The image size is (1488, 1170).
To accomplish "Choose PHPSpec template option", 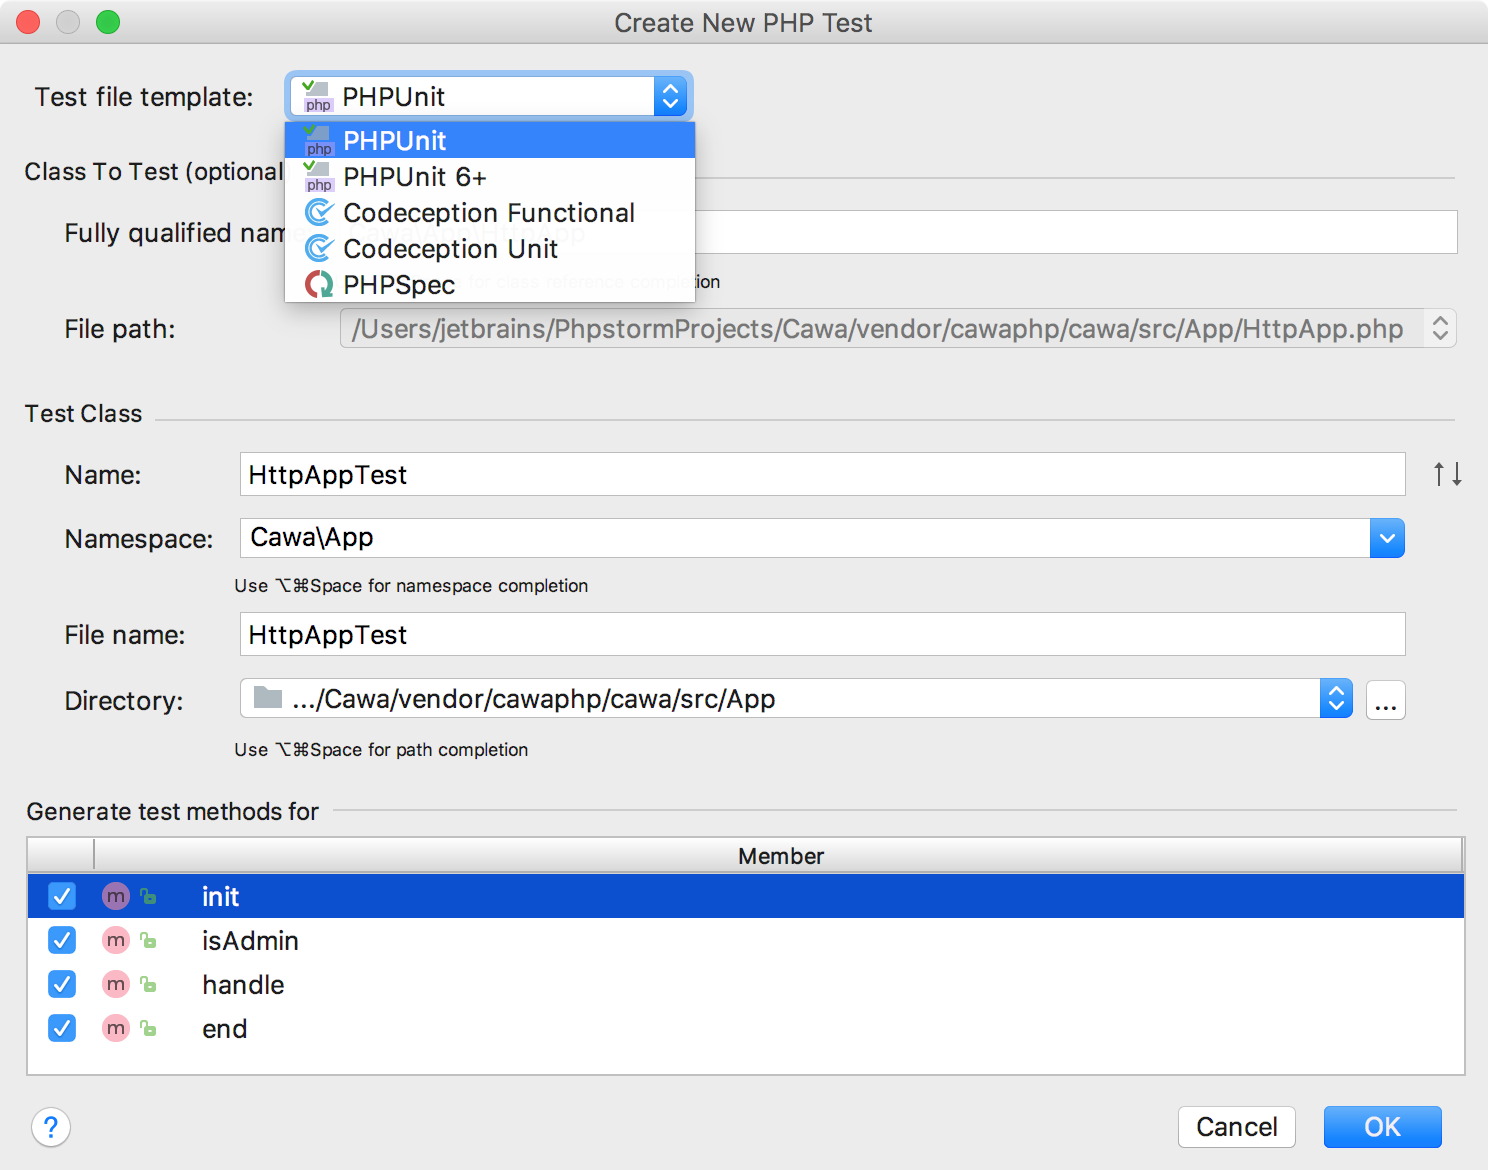I will [x=490, y=285].
